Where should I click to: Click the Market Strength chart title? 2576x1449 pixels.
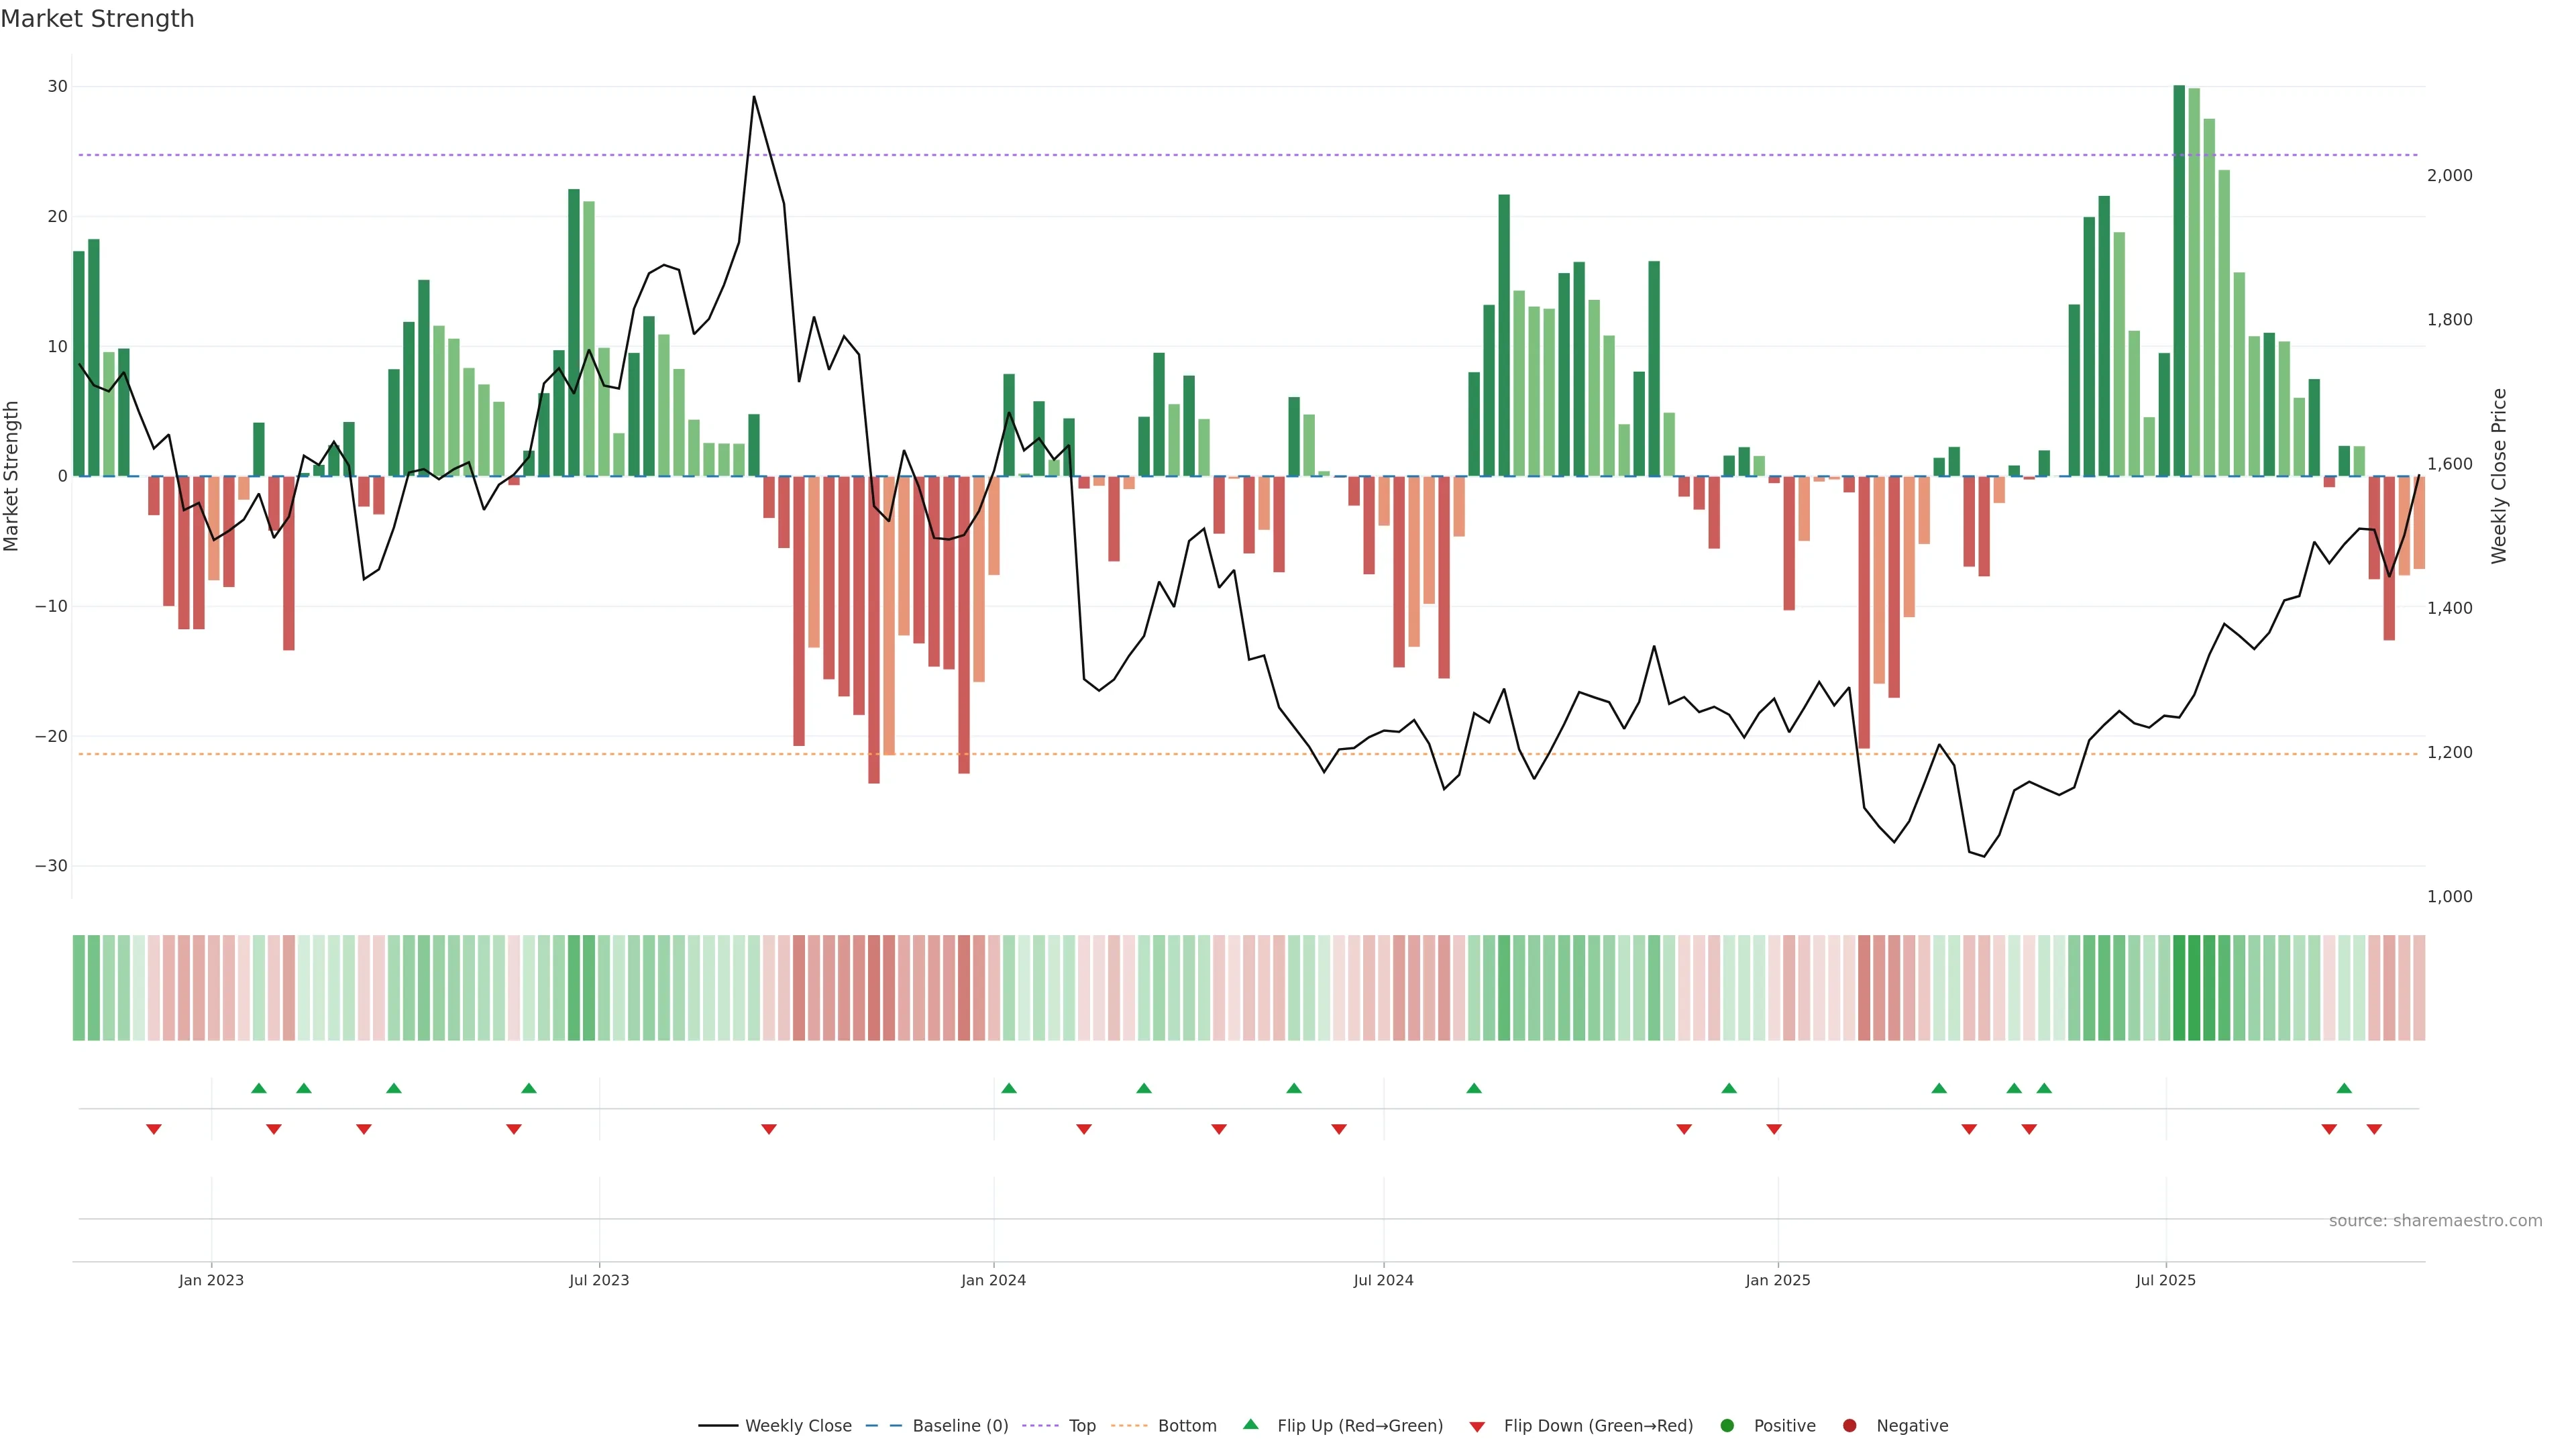coord(97,18)
